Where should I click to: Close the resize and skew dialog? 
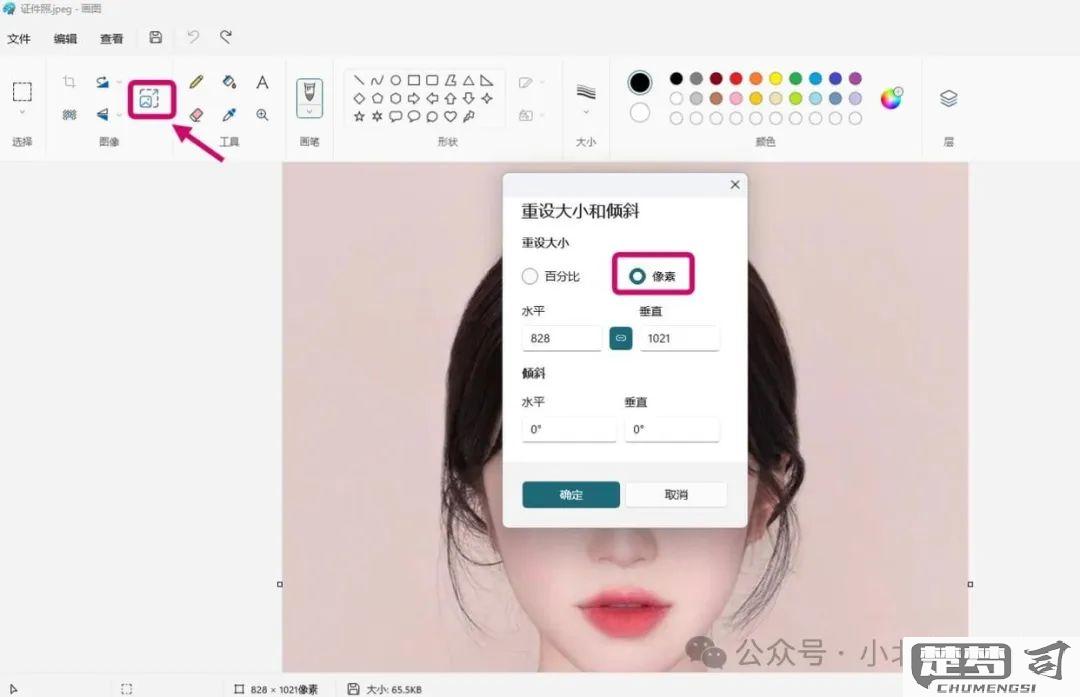pos(735,185)
